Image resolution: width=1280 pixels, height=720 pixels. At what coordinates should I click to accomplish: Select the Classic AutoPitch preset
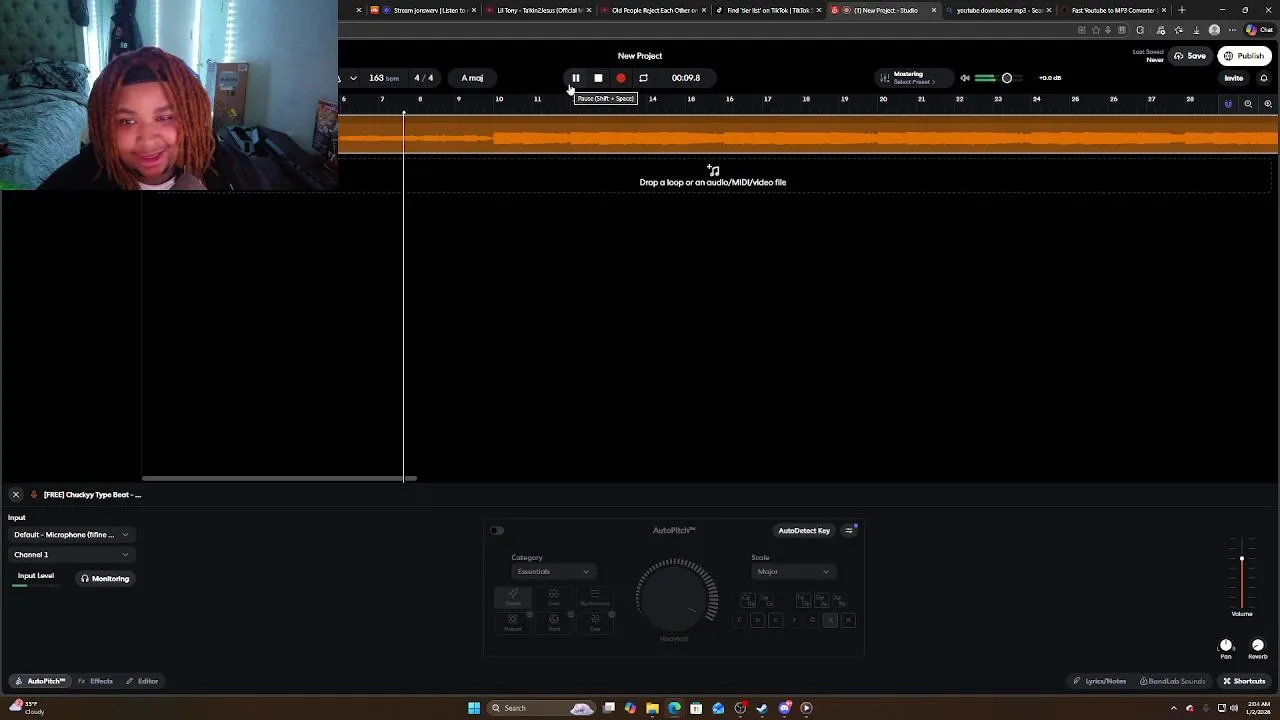(513, 597)
